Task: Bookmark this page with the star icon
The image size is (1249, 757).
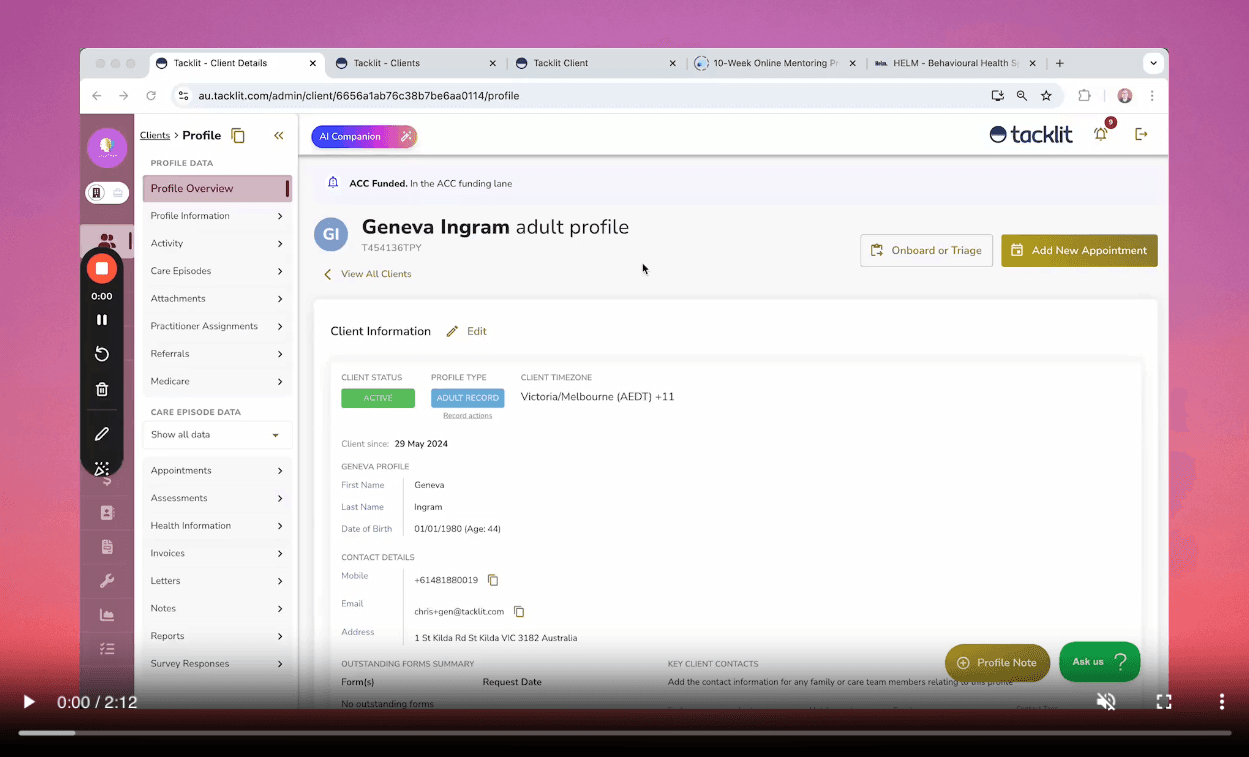Action: coord(1046,96)
